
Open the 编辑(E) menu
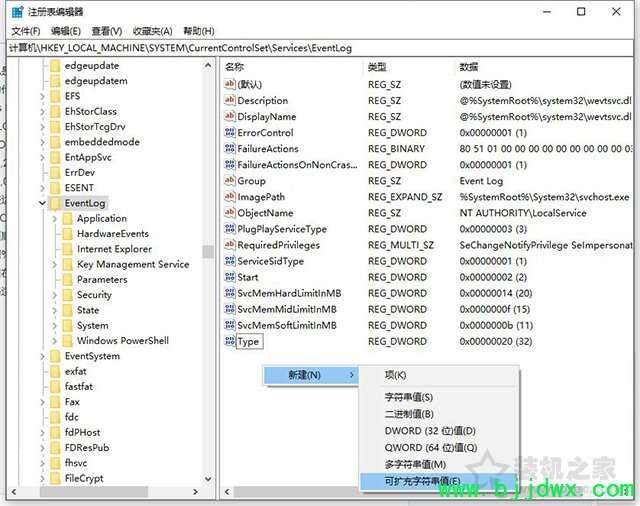pos(66,31)
